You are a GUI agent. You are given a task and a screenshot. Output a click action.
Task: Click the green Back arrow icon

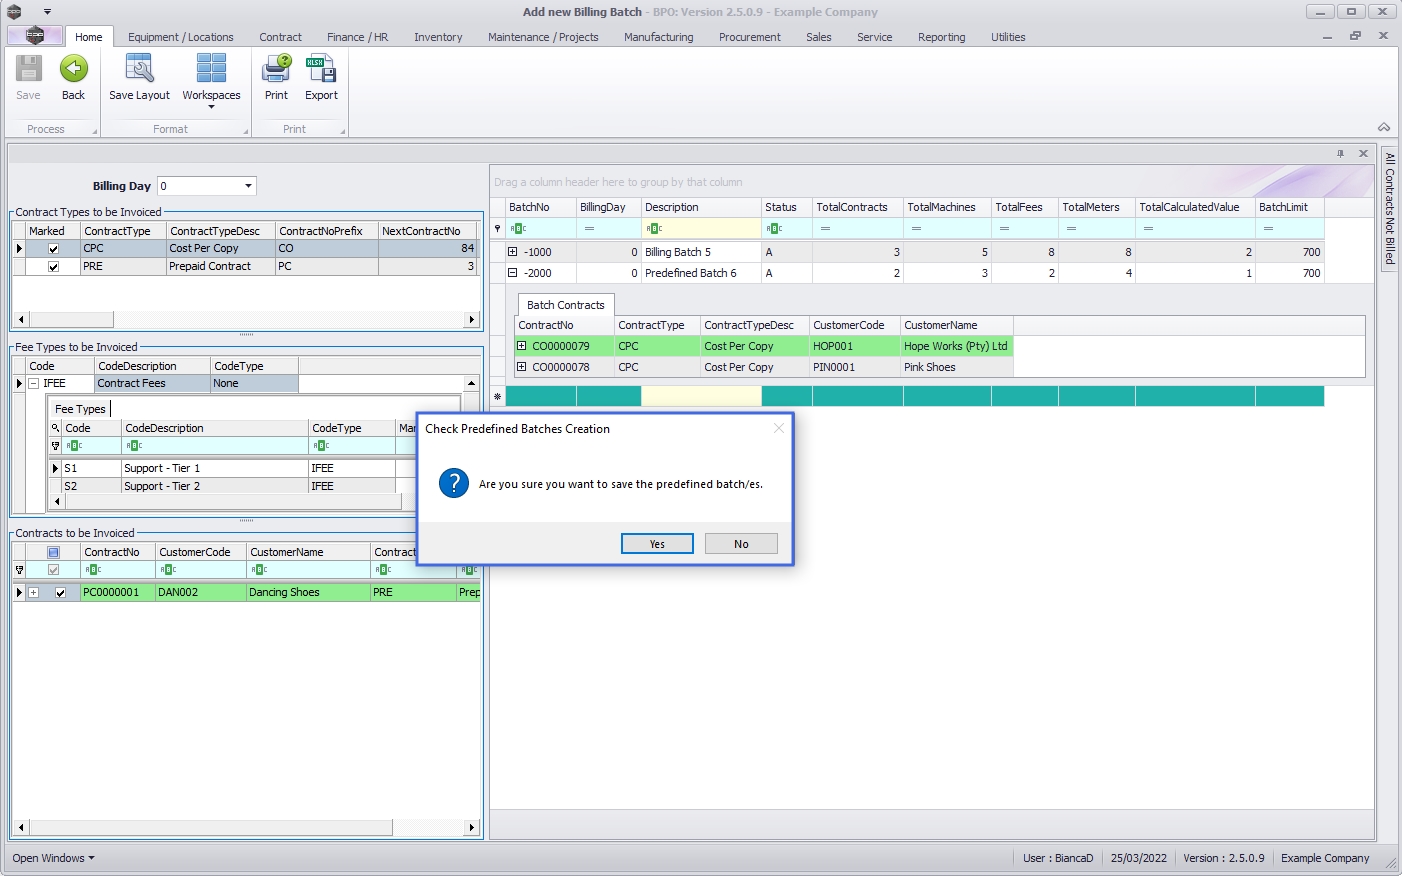(x=73, y=69)
